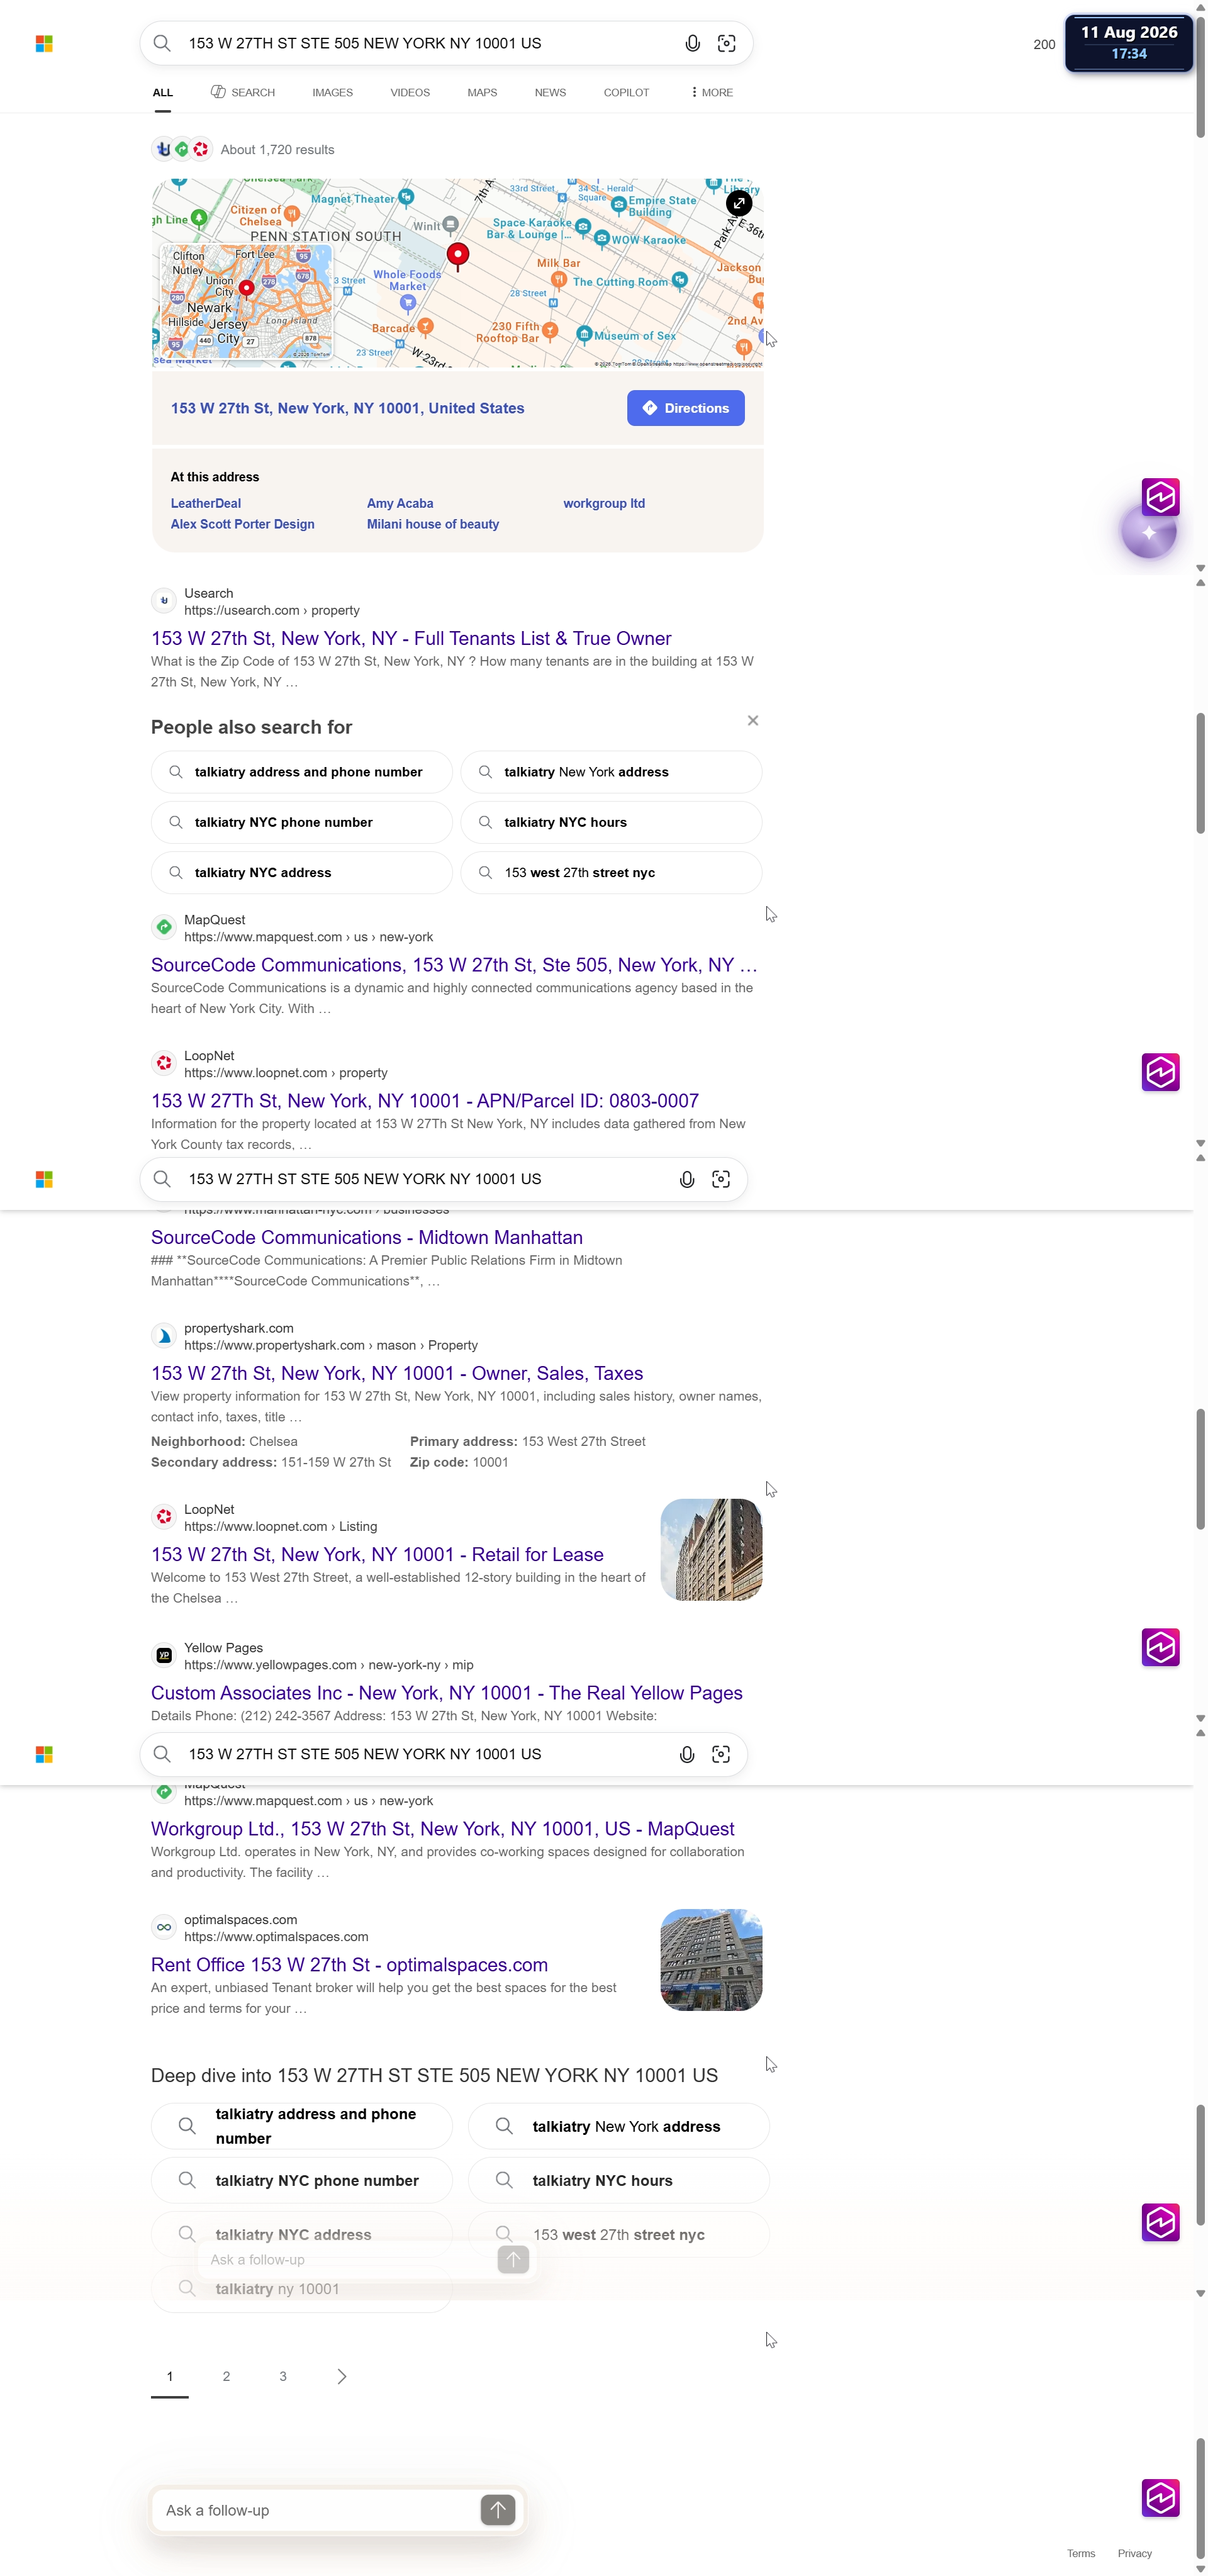Open SourceCode Communications - Midtown Manhattan result
1208x2576 pixels.
367,1237
